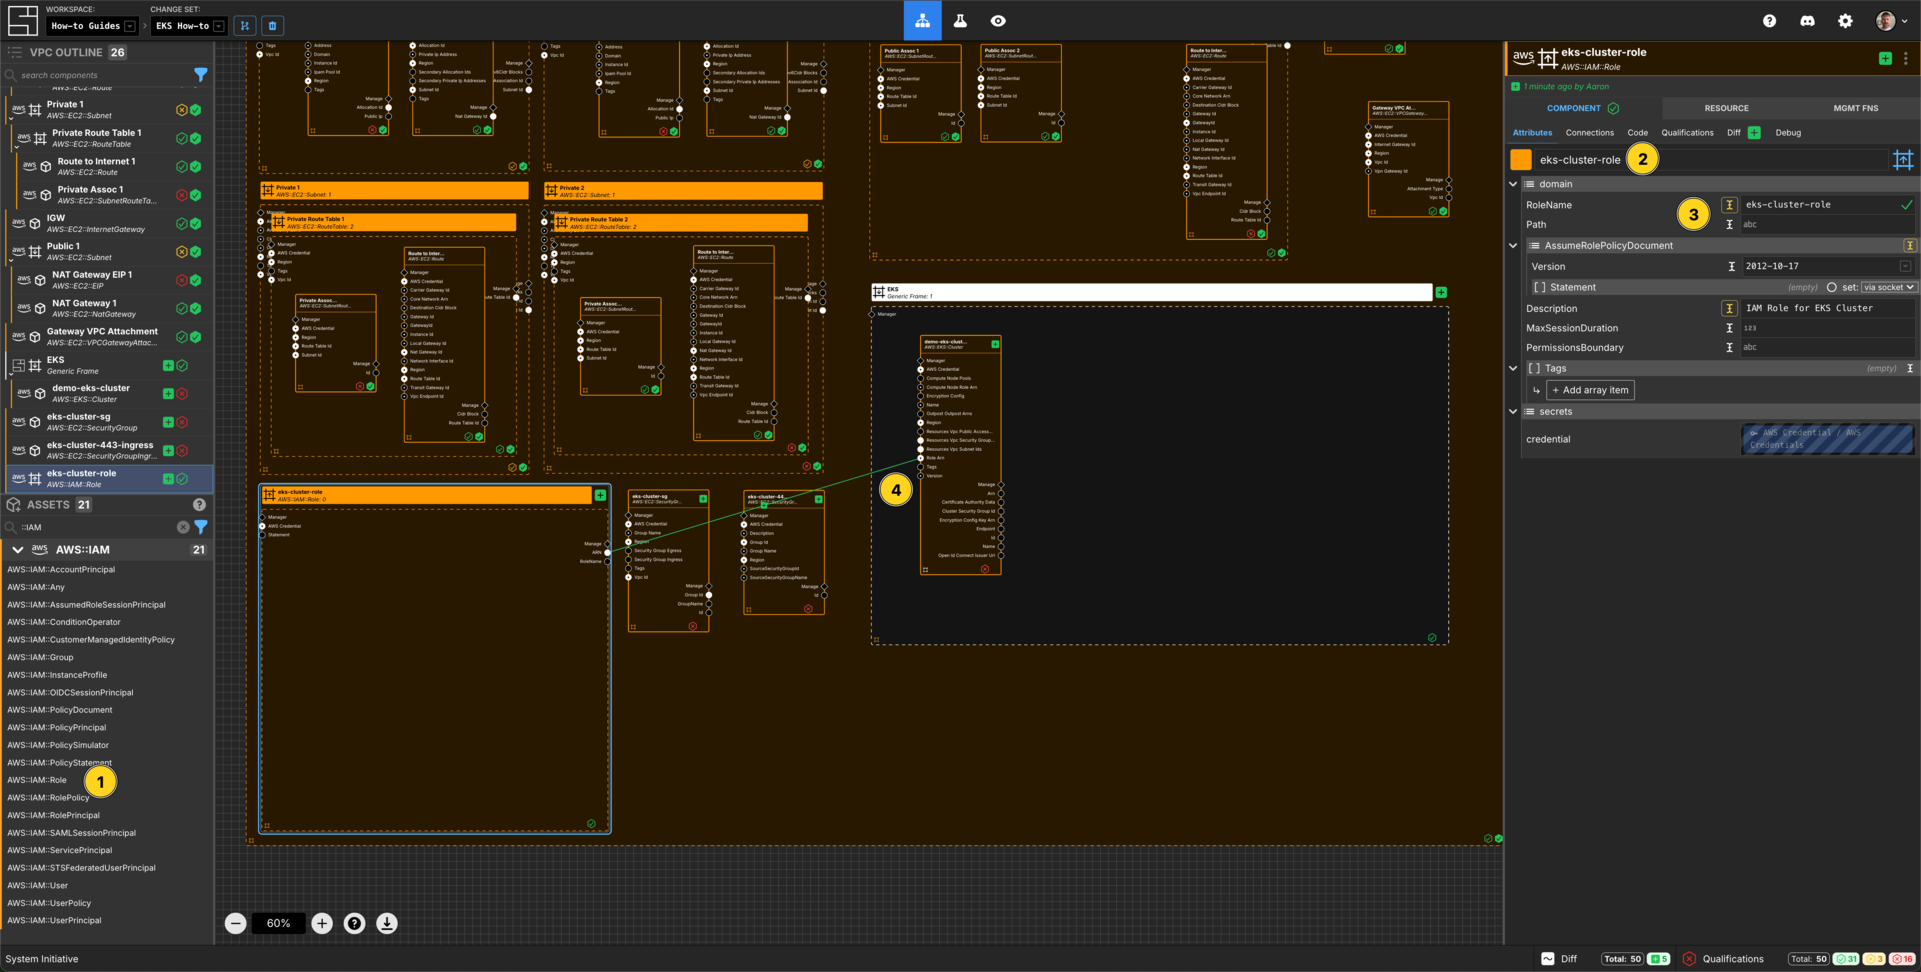Image resolution: width=1921 pixels, height=972 pixels.
Task: Click qualification status on demo-eks-cluster row
Action: [182, 394]
